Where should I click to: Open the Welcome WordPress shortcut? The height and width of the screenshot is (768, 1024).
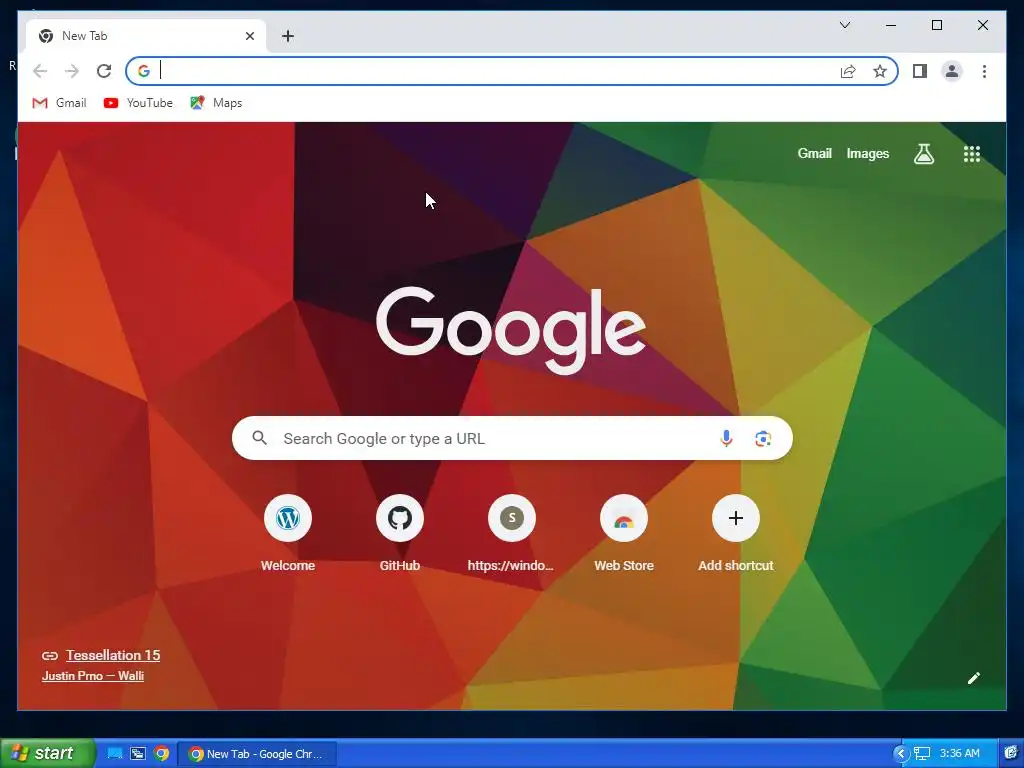[288, 532]
